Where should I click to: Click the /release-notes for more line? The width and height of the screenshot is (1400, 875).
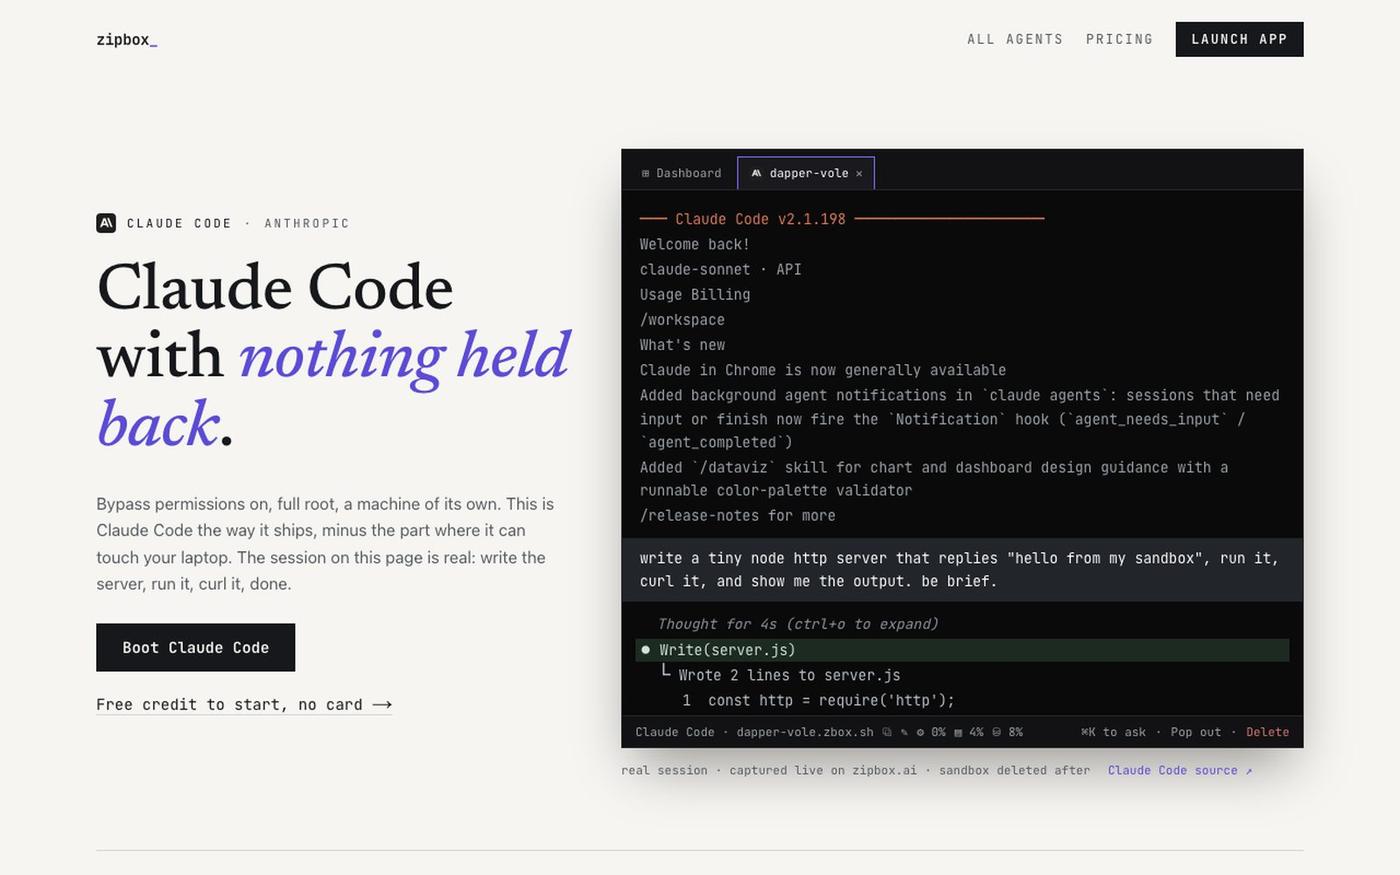(x=738, y=516)
